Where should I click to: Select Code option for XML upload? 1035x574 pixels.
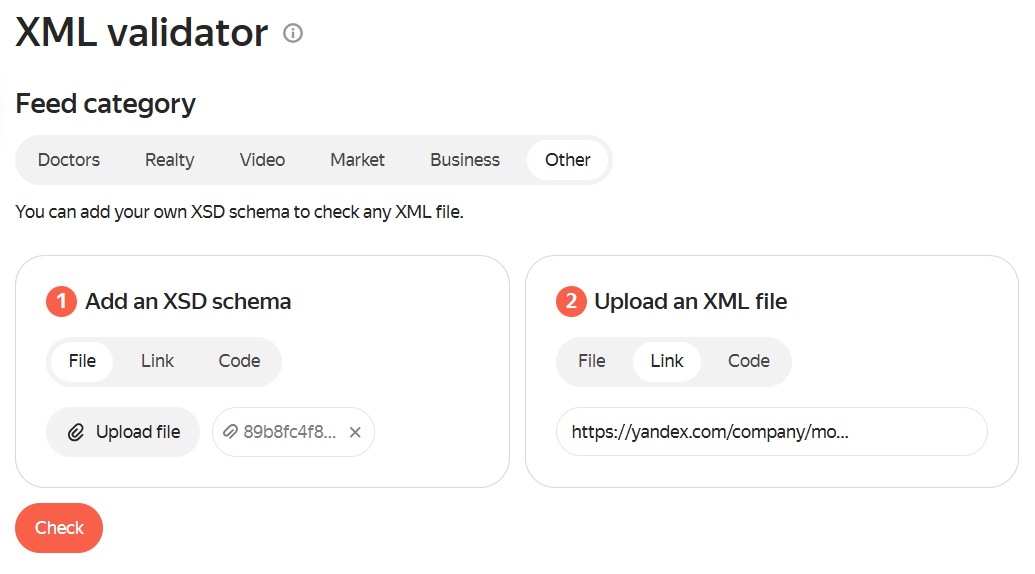pos(748,361)
